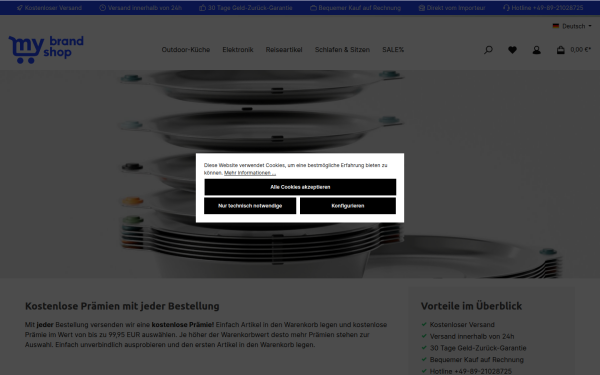The width and height of the screenshot is (600, 375).
Task: Open the Reiseartikel menu
Action: pos(284,50)
